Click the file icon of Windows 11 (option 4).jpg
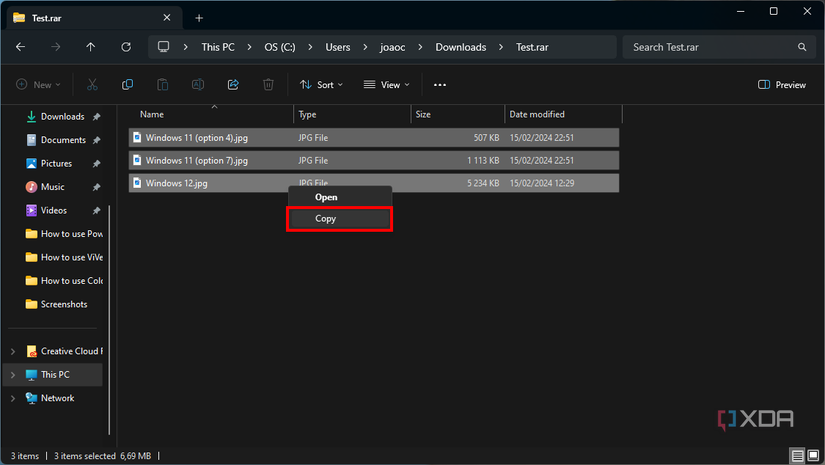This screenshot has height=465, width=825. point(137,137)
